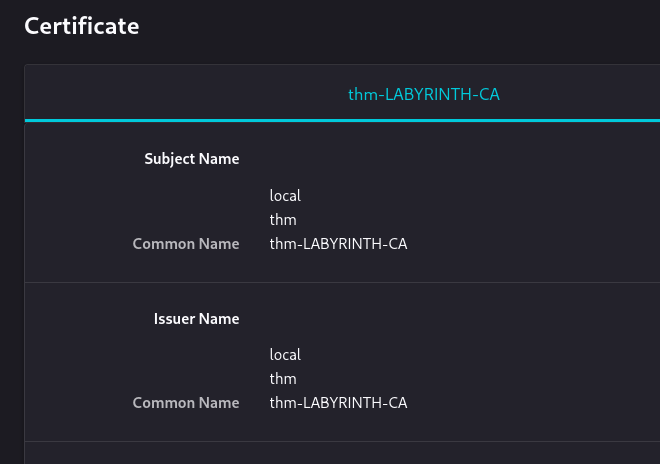The image size is (660, 464).
Task: Click blank area right of the Certificate heading
Action: pos(400,26)
